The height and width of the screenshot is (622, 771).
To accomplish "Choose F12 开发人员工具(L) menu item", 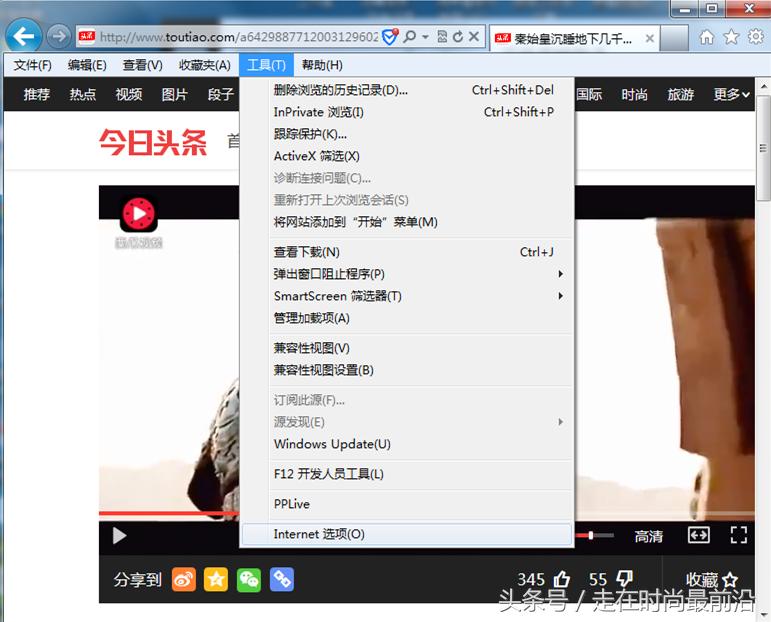I will 407,474.
